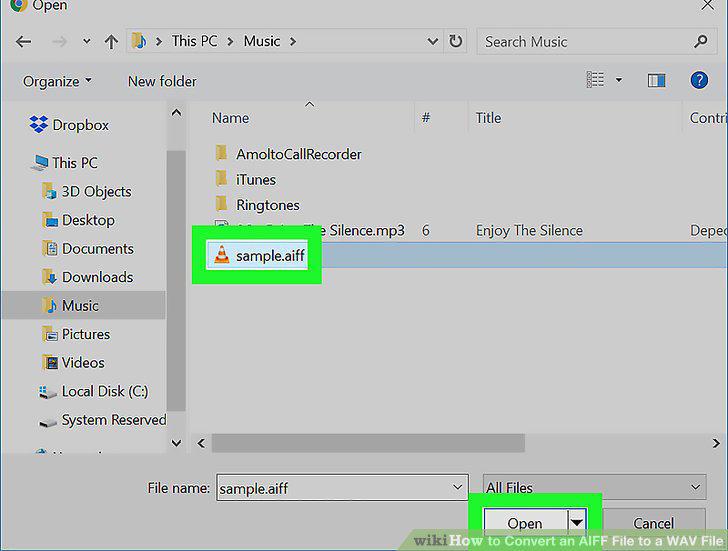The width and height of the screenshot is (728, 551).
Task: Go to Desktop in sidebar
Action: point(78,220)
